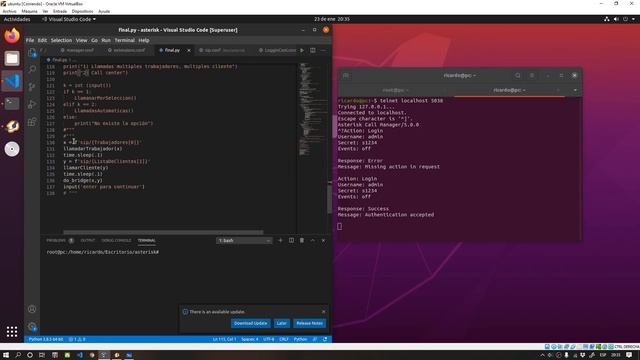Kill the terminal with the trash icon
This screenshot has width=640, height=360.
[302, 240]
